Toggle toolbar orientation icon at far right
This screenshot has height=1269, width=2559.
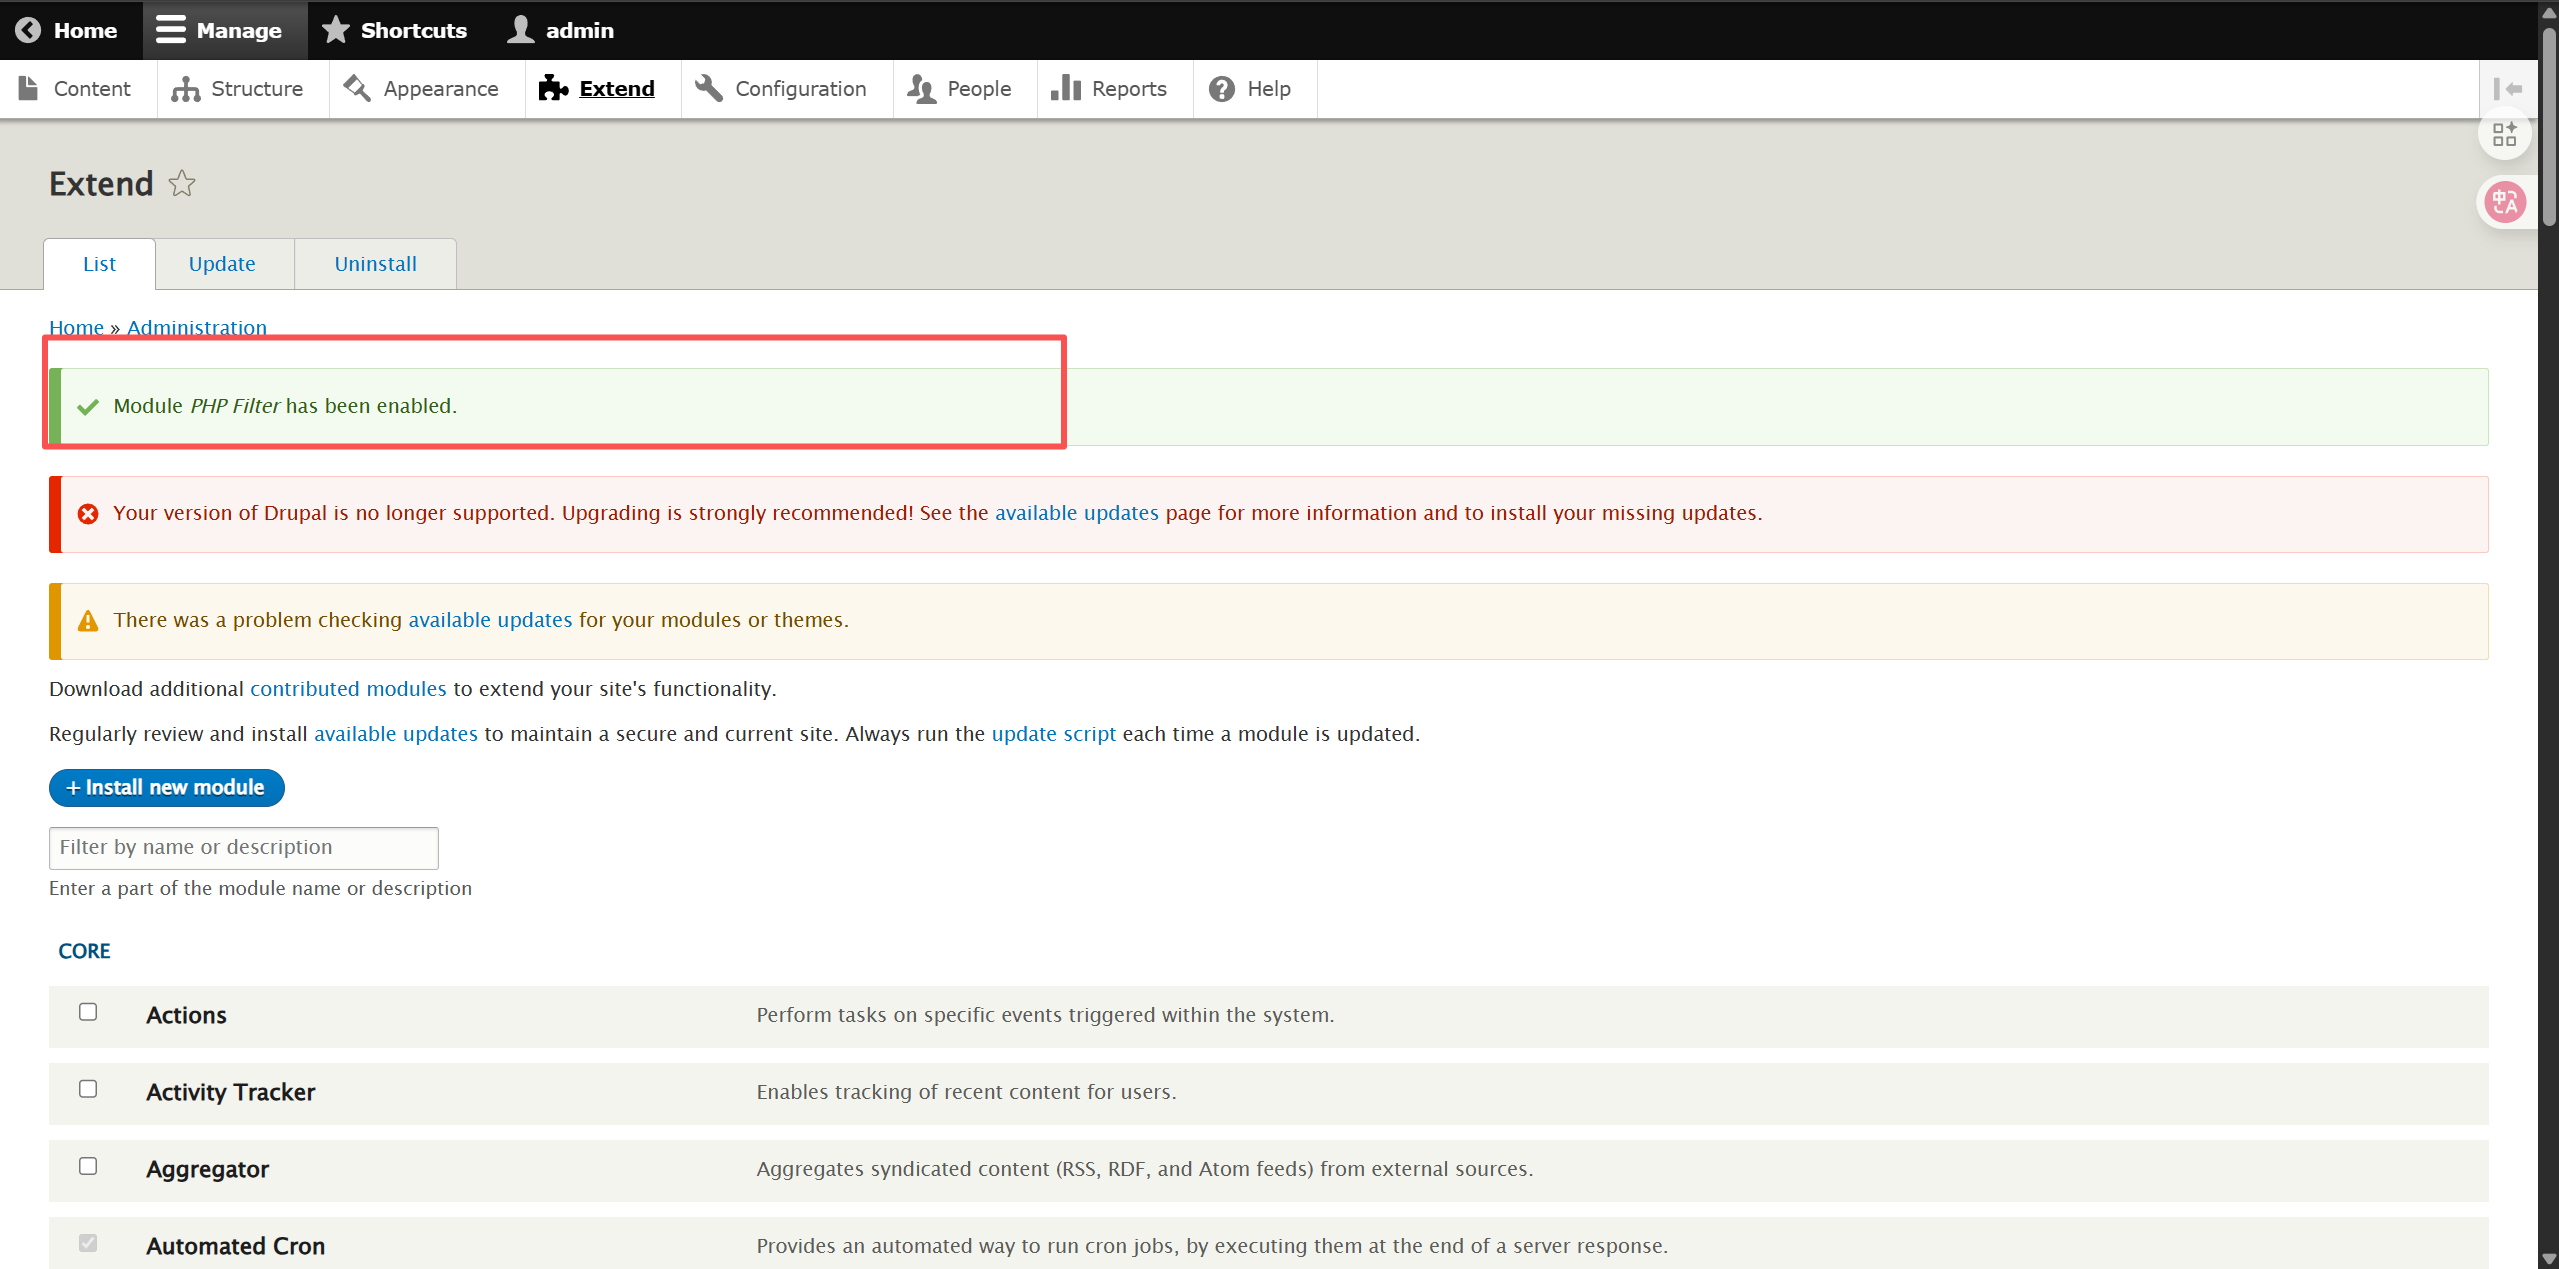(2507, 89)
